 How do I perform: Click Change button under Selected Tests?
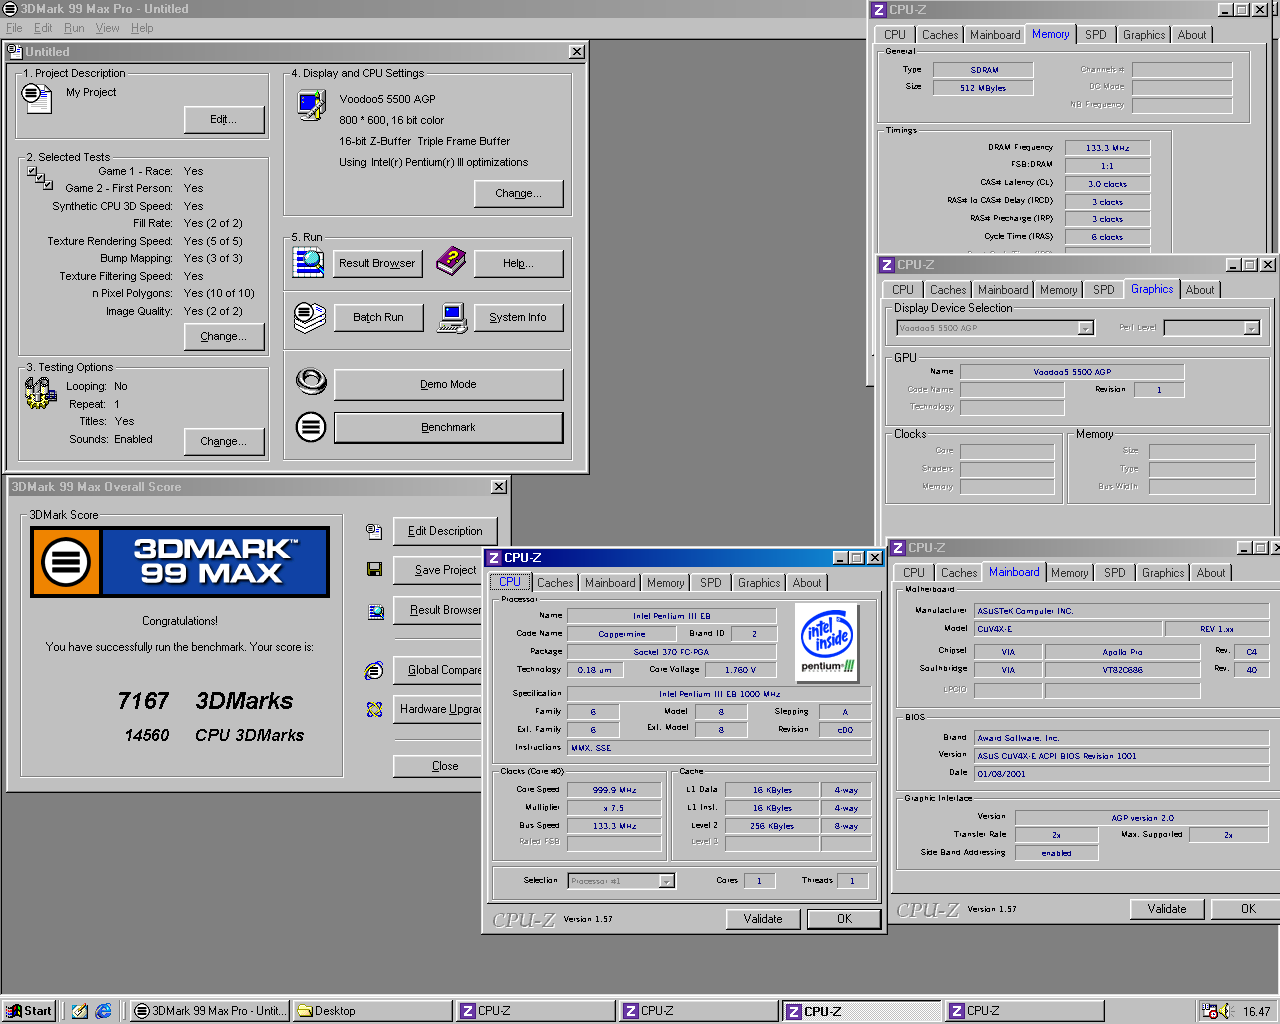pos(224,337)
